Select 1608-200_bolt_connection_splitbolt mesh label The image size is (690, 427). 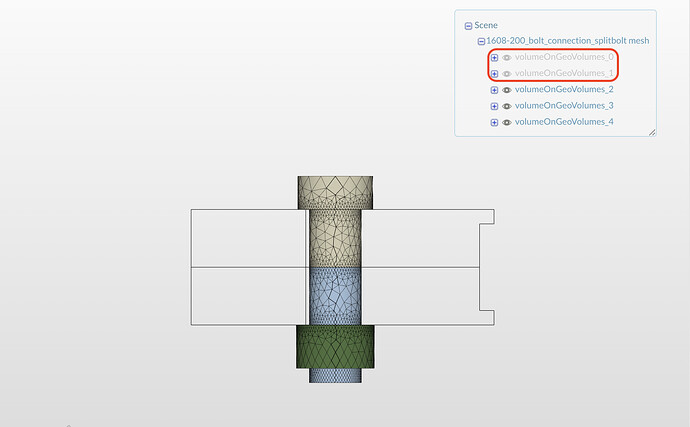click(568, 41)
